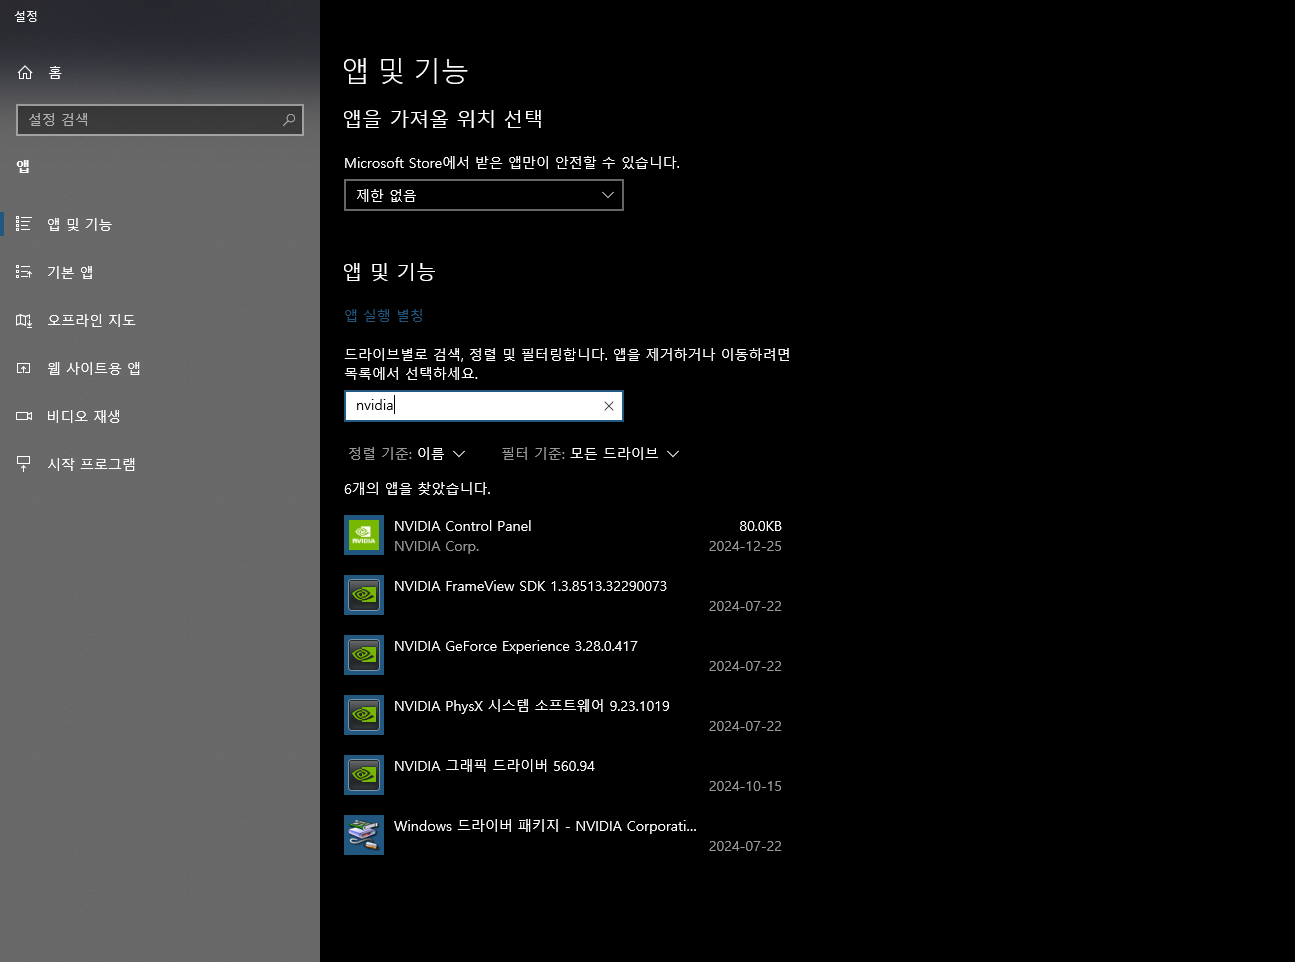Click the 80.0KB size value

760,526
